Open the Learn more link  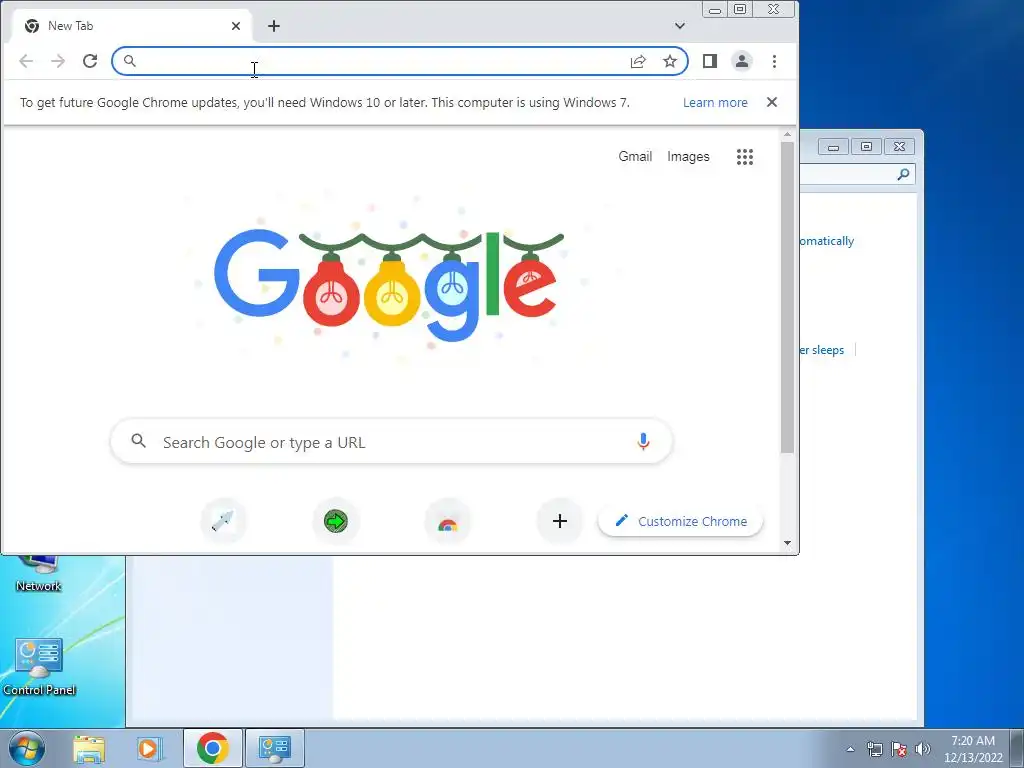tap(715, 103)
